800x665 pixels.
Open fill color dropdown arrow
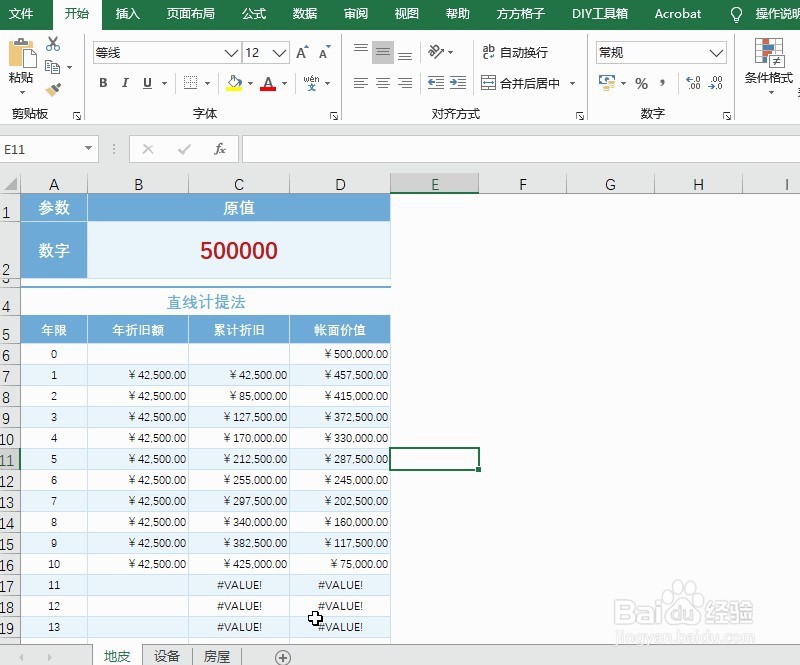point(251,83)
